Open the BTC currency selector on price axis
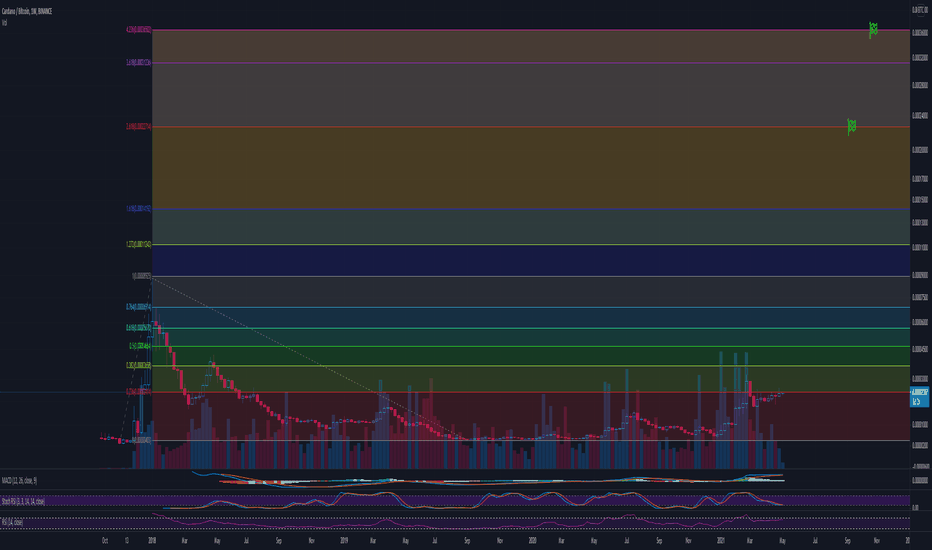 coord(920,11)
